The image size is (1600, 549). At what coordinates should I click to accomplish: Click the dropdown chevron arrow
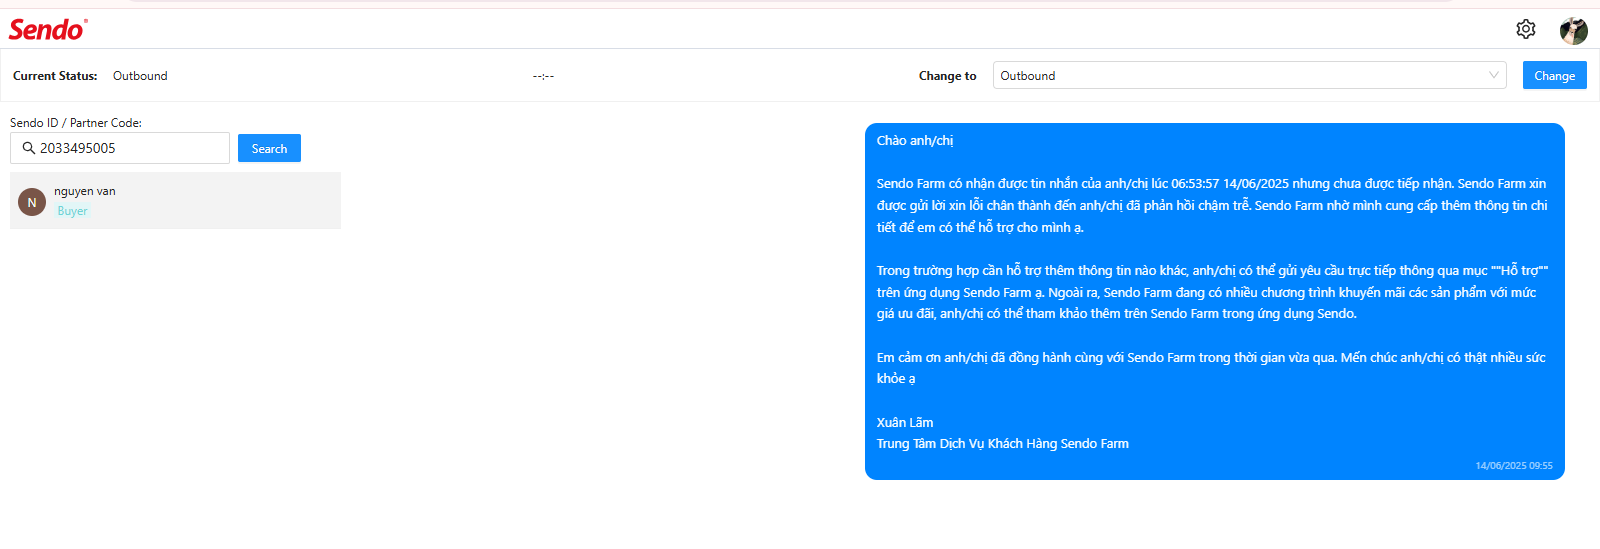coord(1493,76)
